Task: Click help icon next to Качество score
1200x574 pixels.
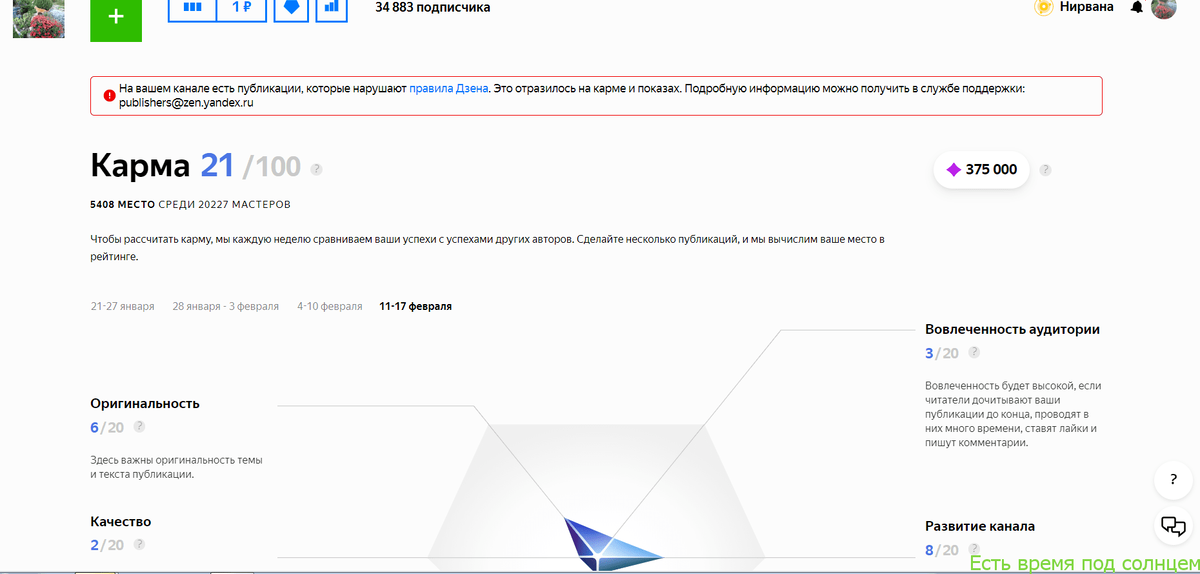Action: coord(139,545)
